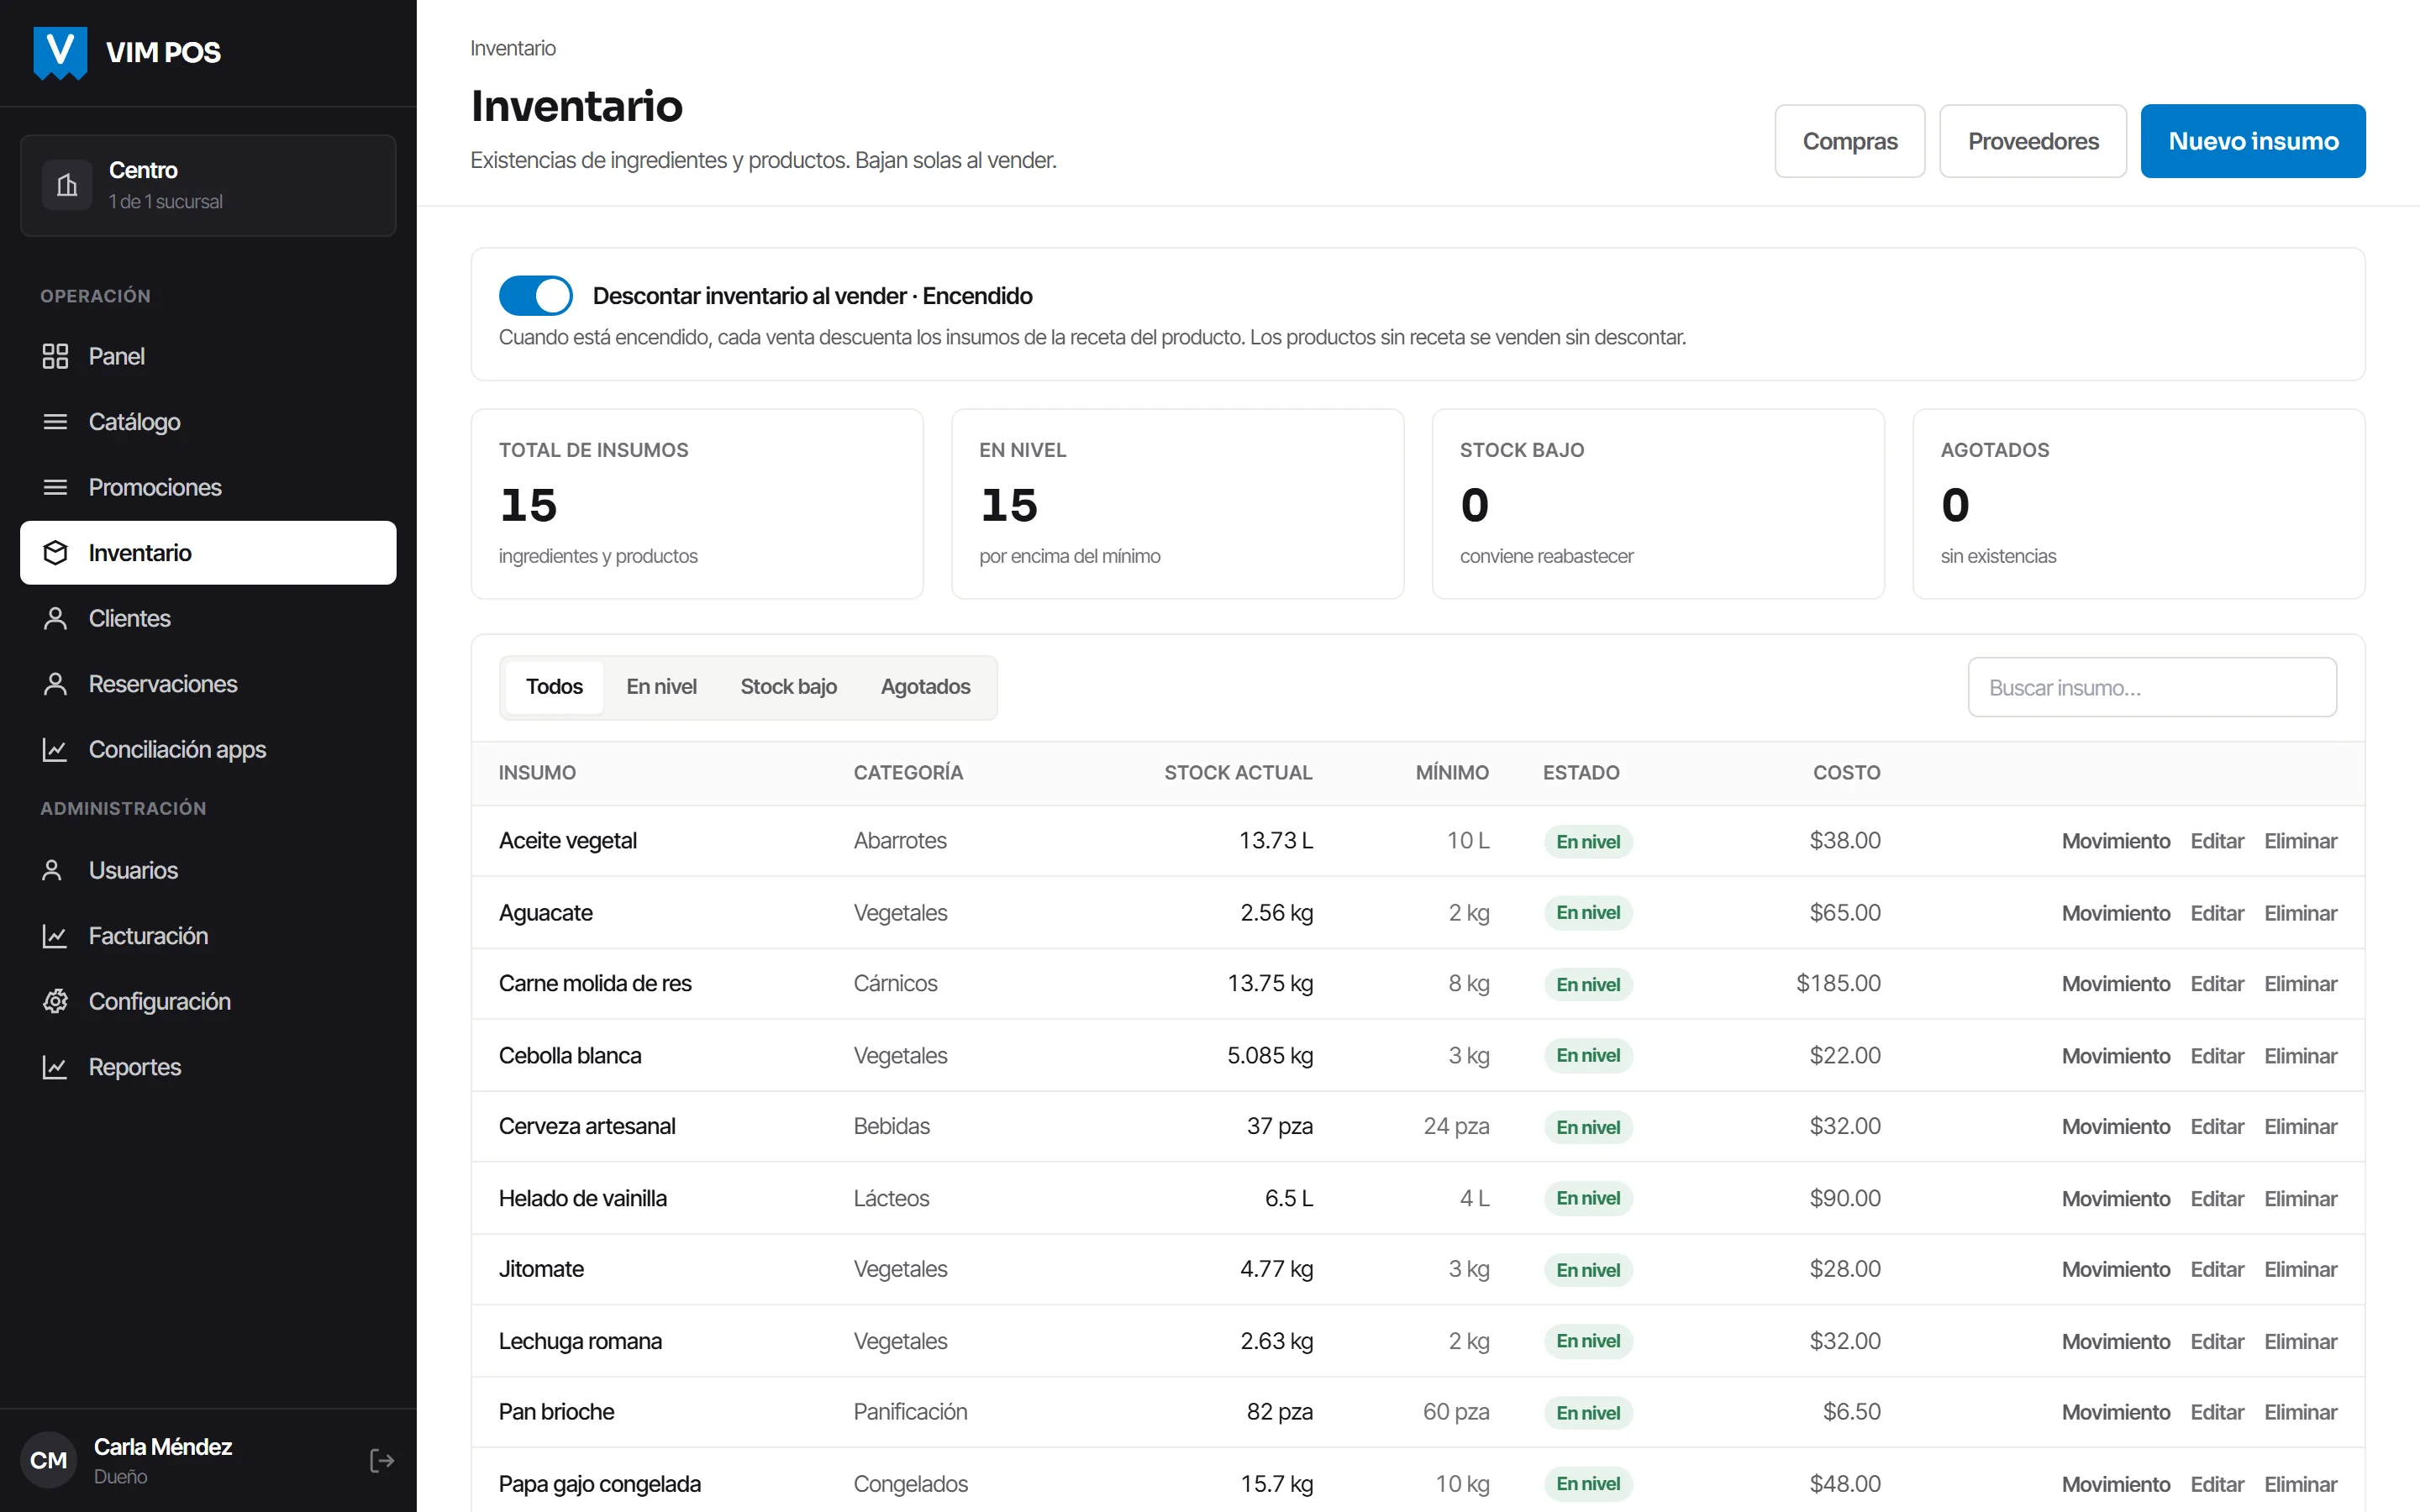Viewport: 2420px width, 1512px height.
Task: Click the Reservaciones person icon
Action: pos(55,684)
